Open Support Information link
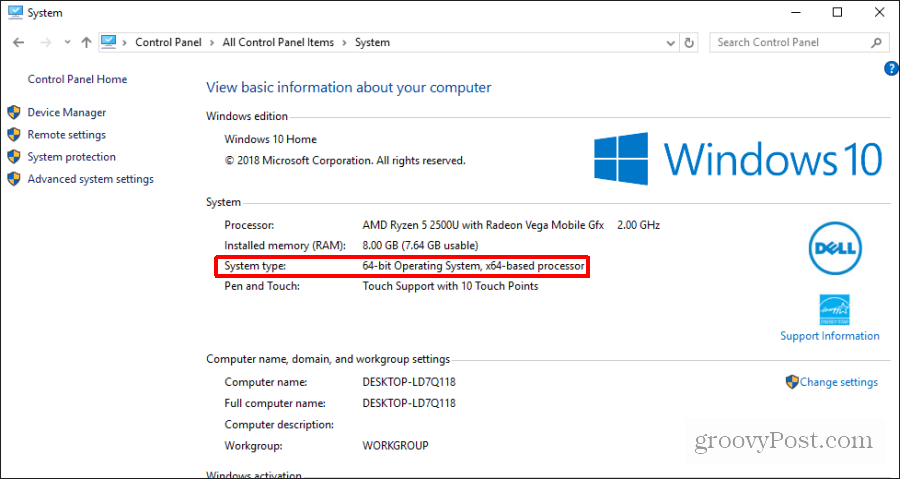900x479 pixels. point(829,336)
